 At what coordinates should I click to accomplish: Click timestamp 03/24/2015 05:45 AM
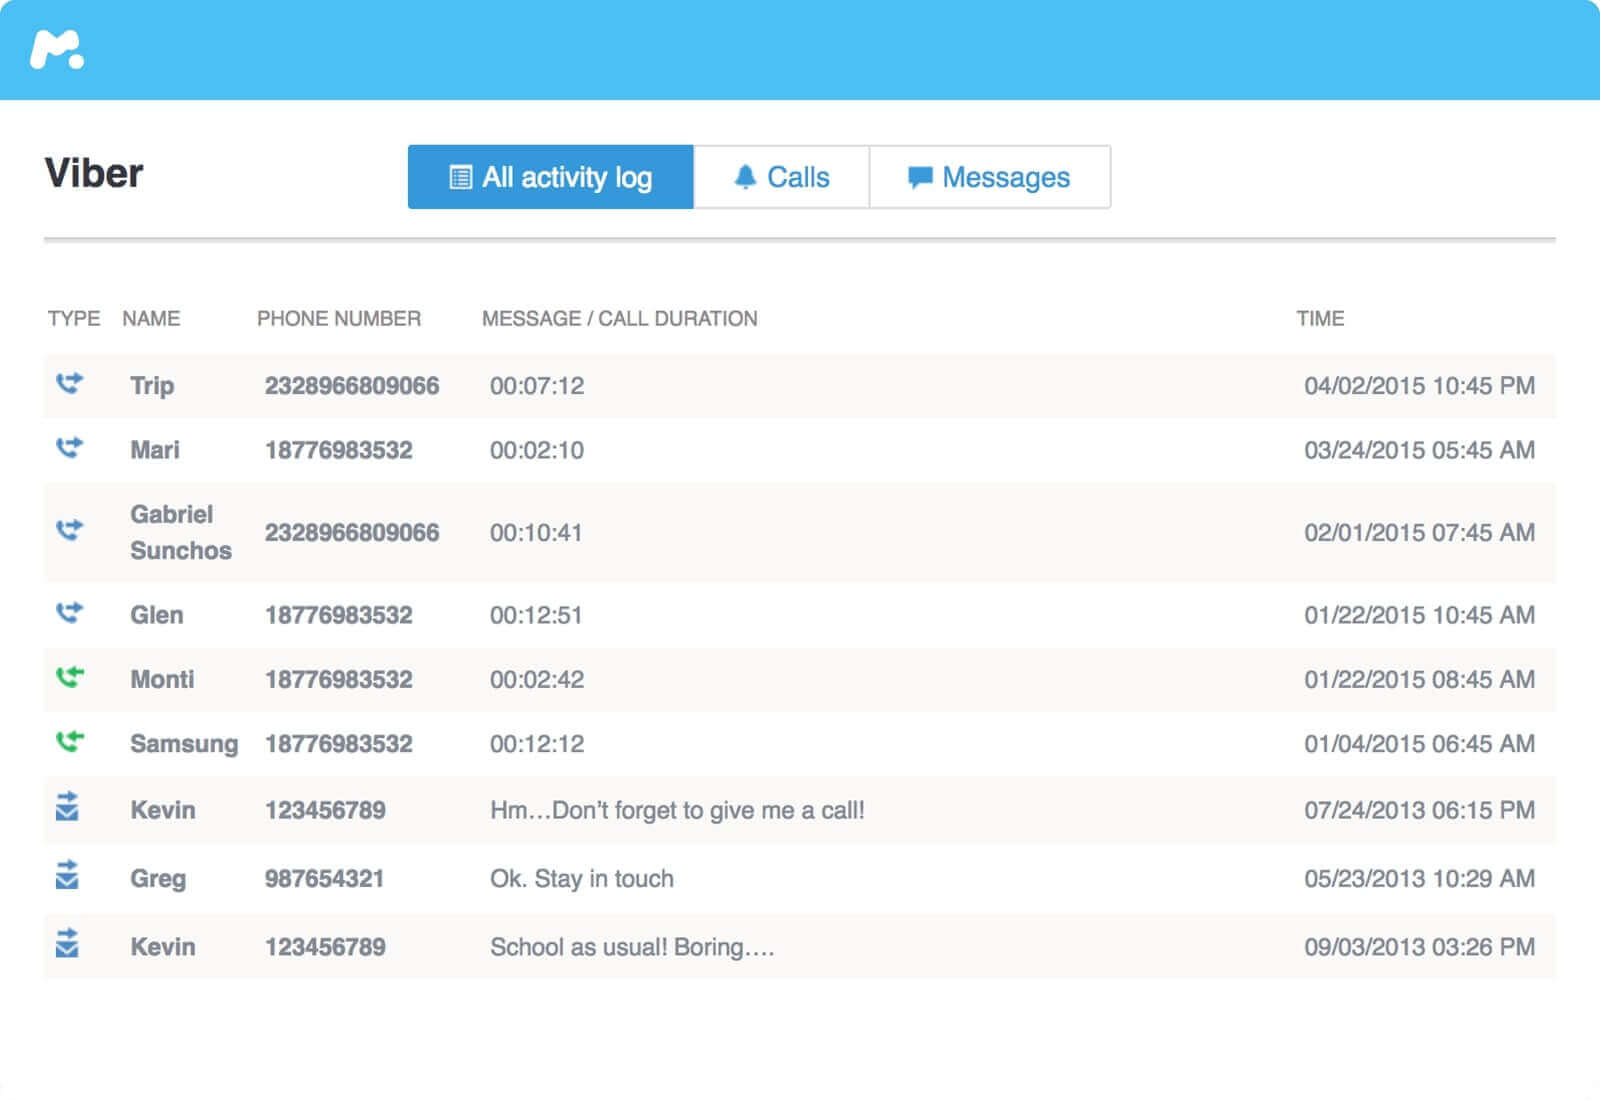(x=1420, y=450)
